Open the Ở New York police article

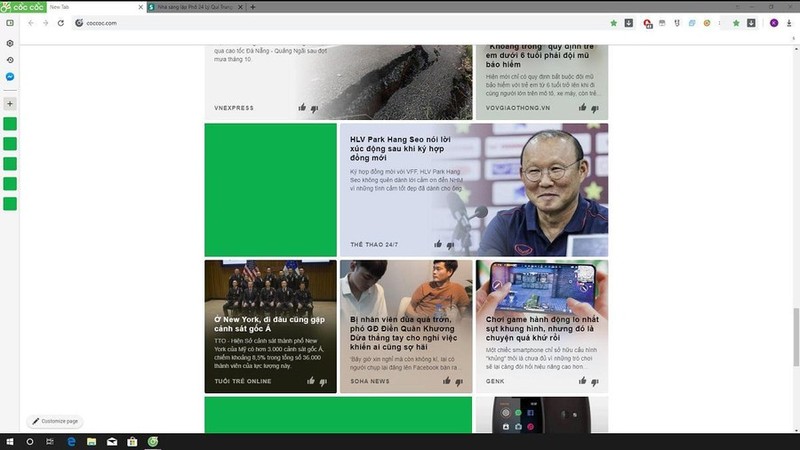click(270, 325)
